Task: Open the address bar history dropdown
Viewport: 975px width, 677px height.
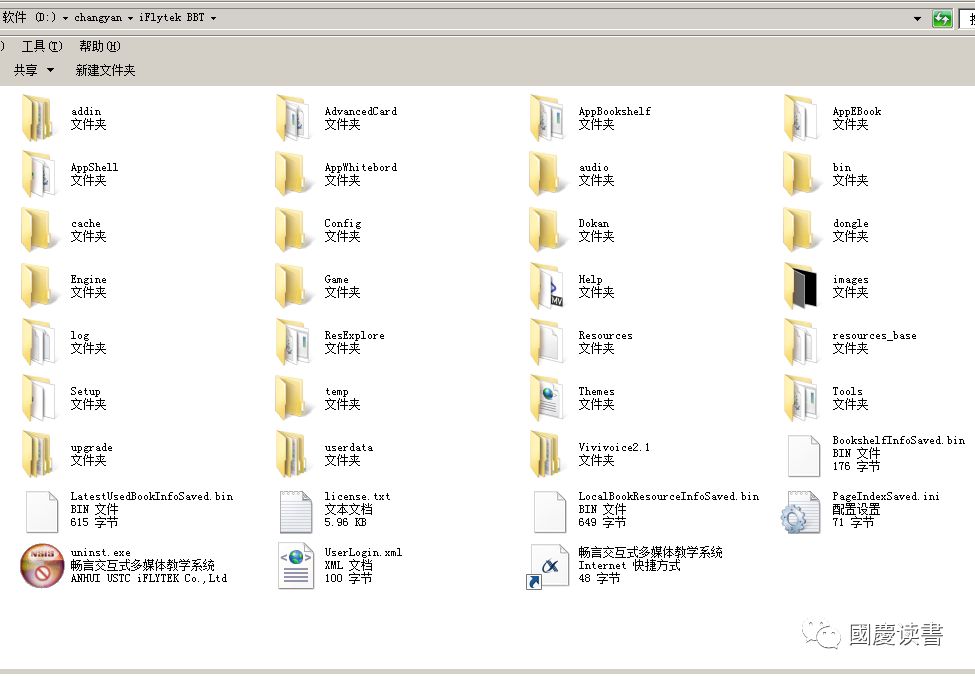Action: pyautogui.click(x=917, y=19)
